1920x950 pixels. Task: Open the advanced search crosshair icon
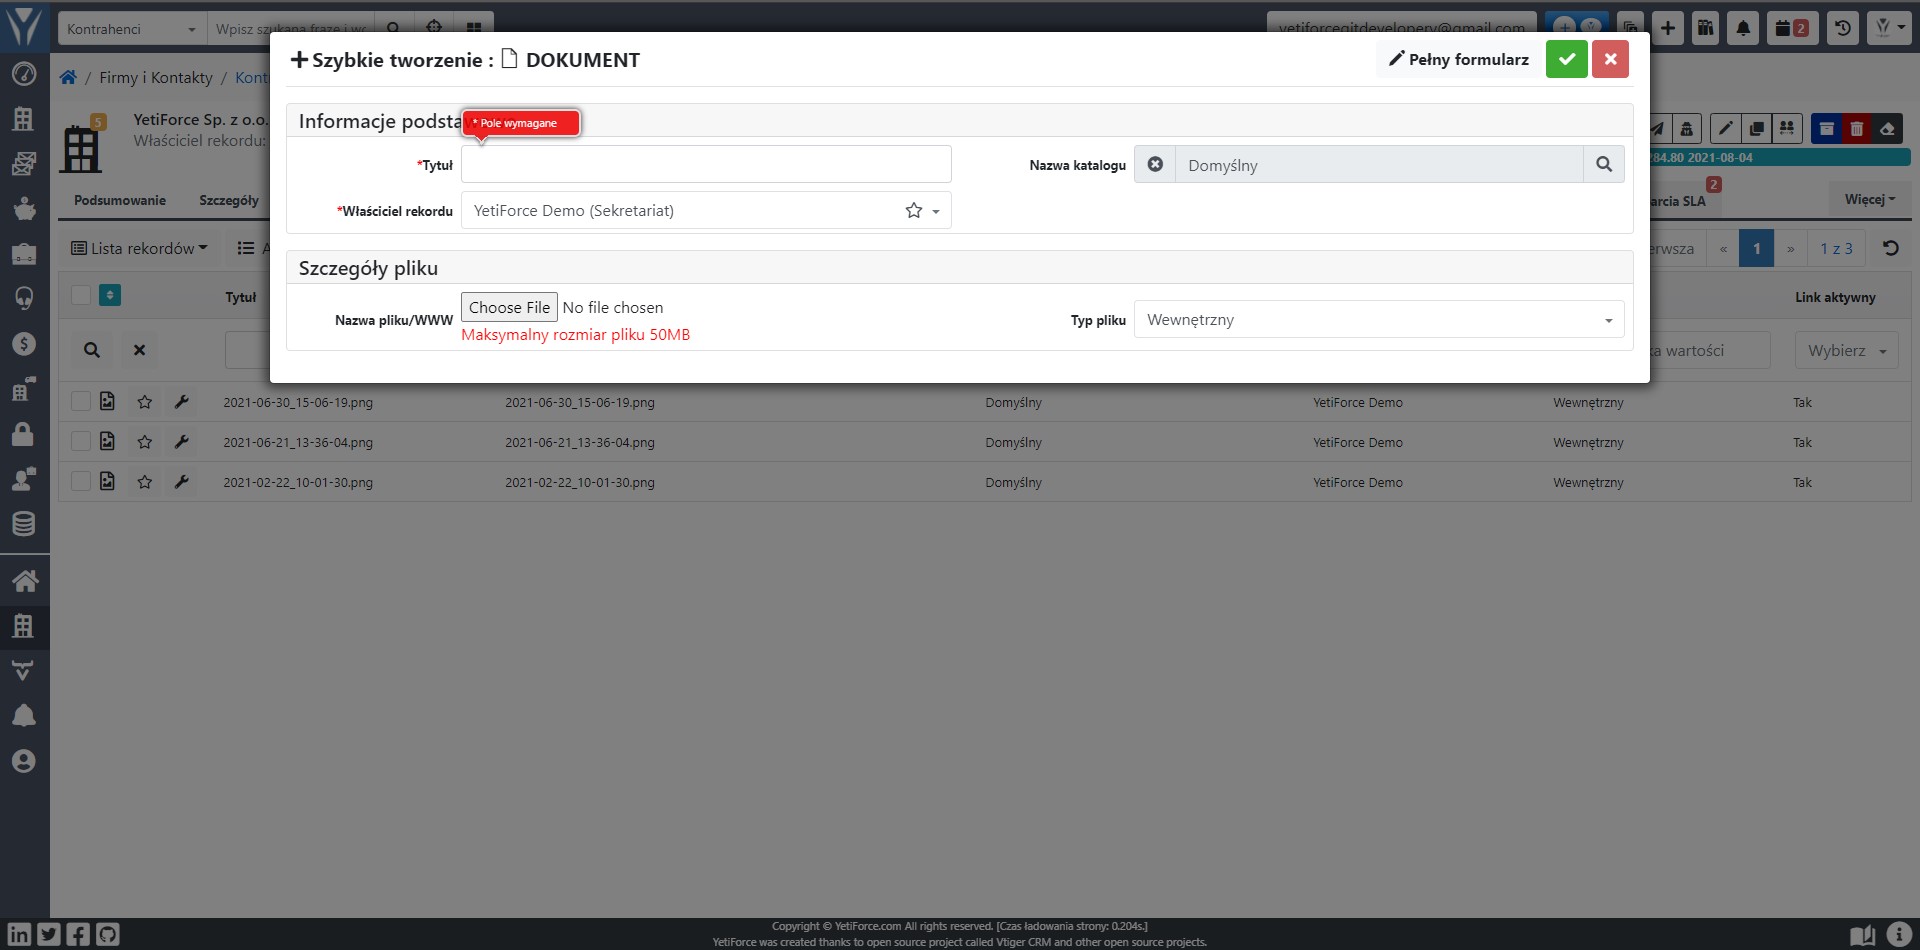coord(433,27)
